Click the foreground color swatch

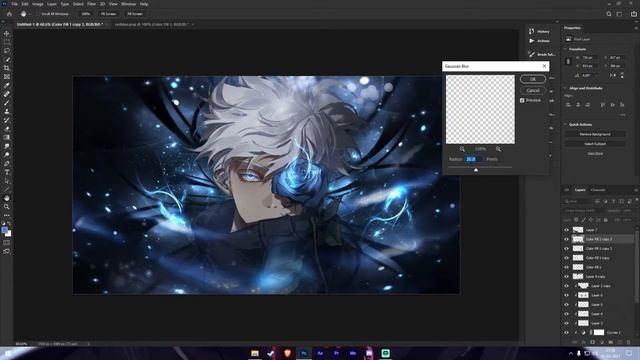(4, 230)
